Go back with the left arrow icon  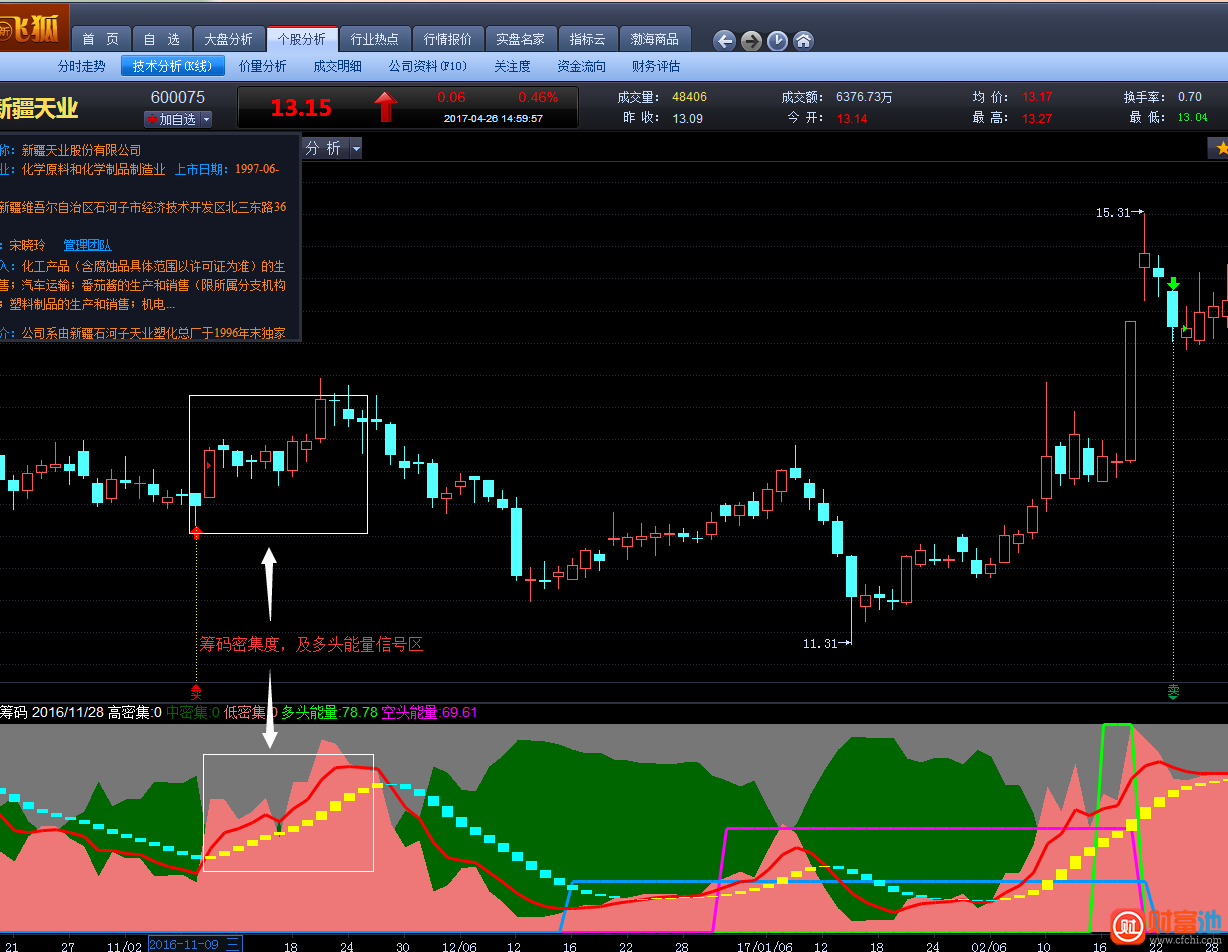tap(725, 41)
